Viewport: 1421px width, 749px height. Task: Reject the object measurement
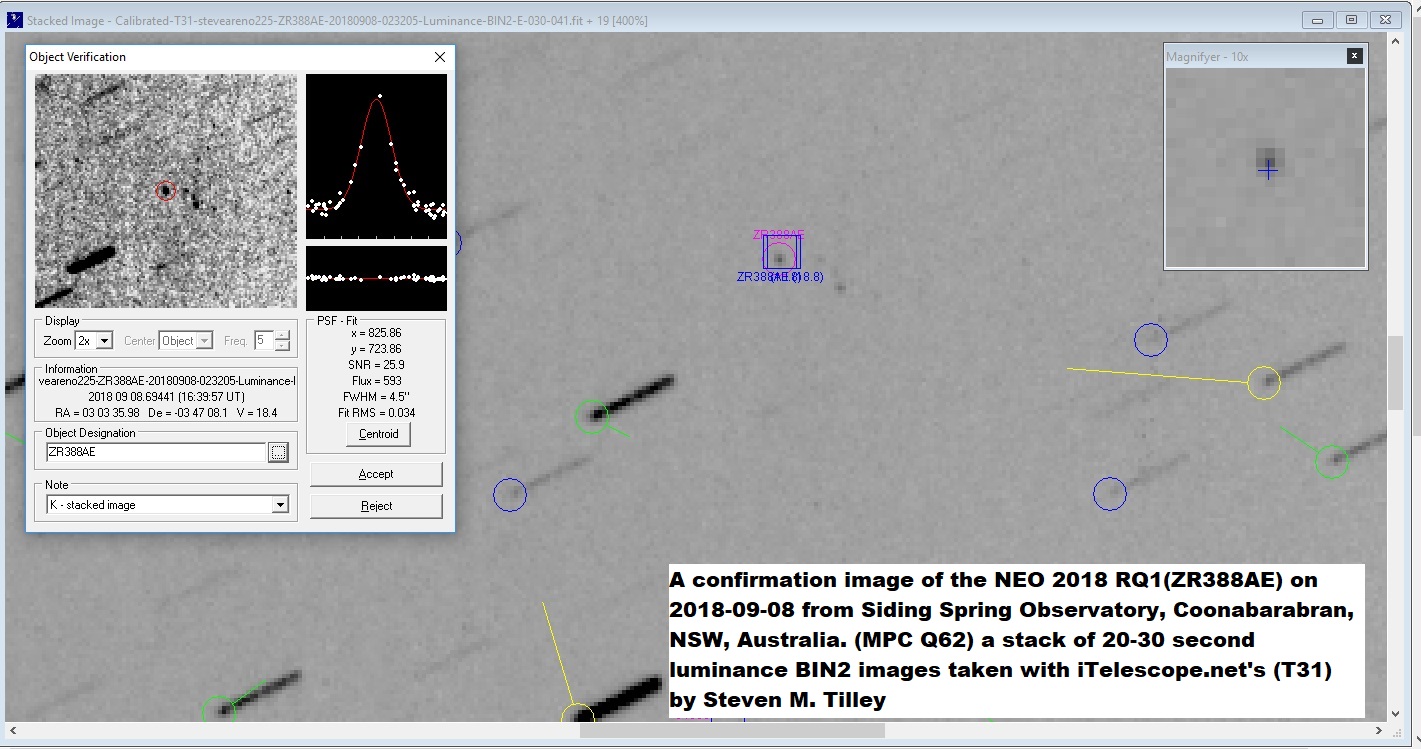376,505
